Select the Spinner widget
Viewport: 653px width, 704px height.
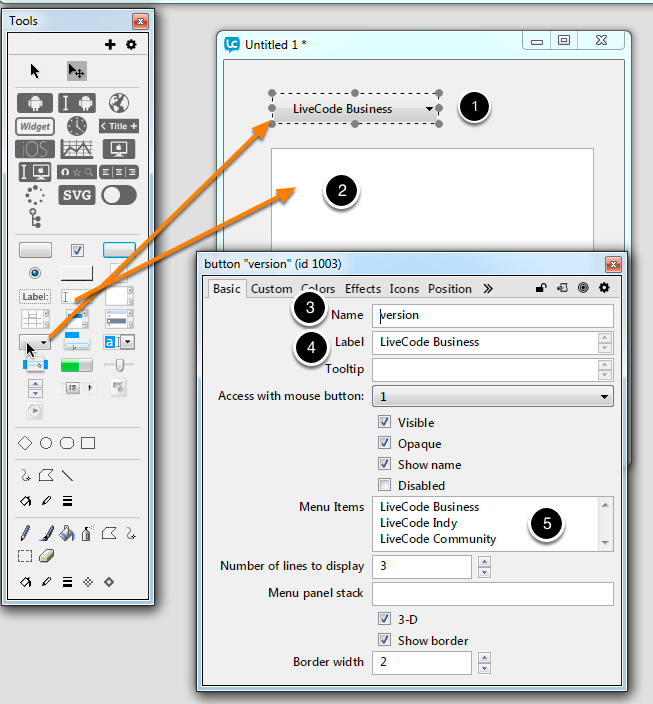(35, 195)
